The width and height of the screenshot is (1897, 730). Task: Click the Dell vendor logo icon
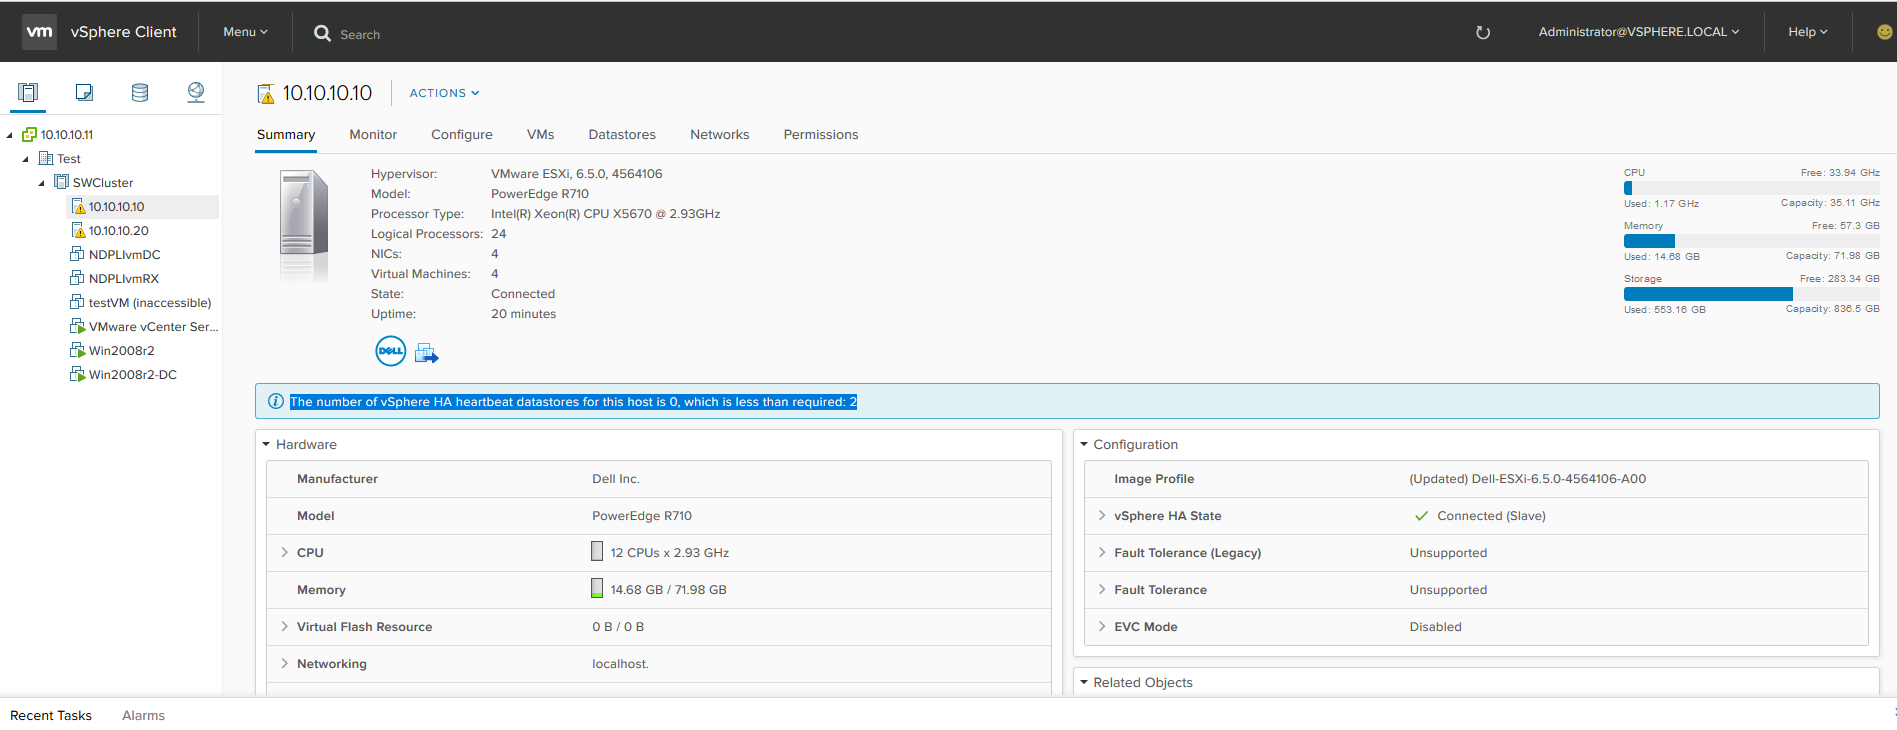391,351
